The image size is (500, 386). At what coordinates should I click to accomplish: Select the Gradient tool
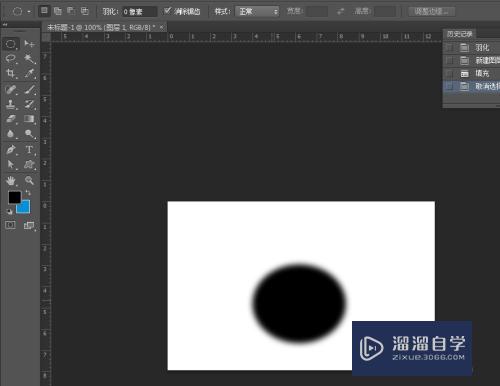click(29, 119)
